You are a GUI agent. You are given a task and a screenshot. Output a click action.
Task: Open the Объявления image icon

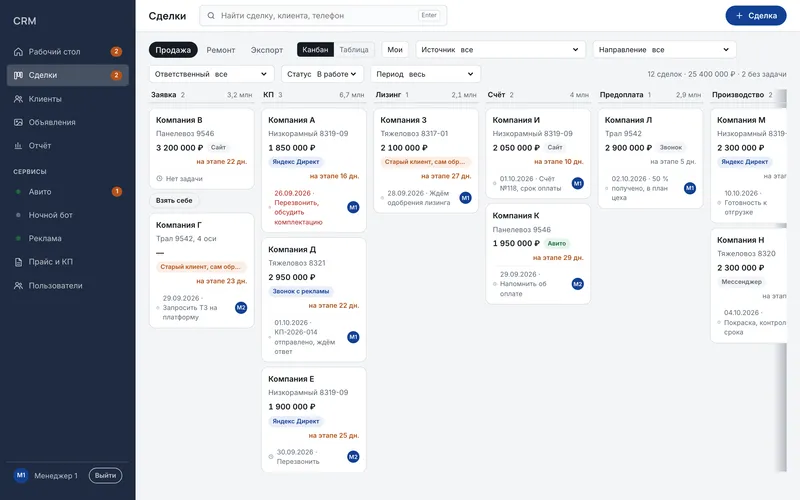click(18, 122)
